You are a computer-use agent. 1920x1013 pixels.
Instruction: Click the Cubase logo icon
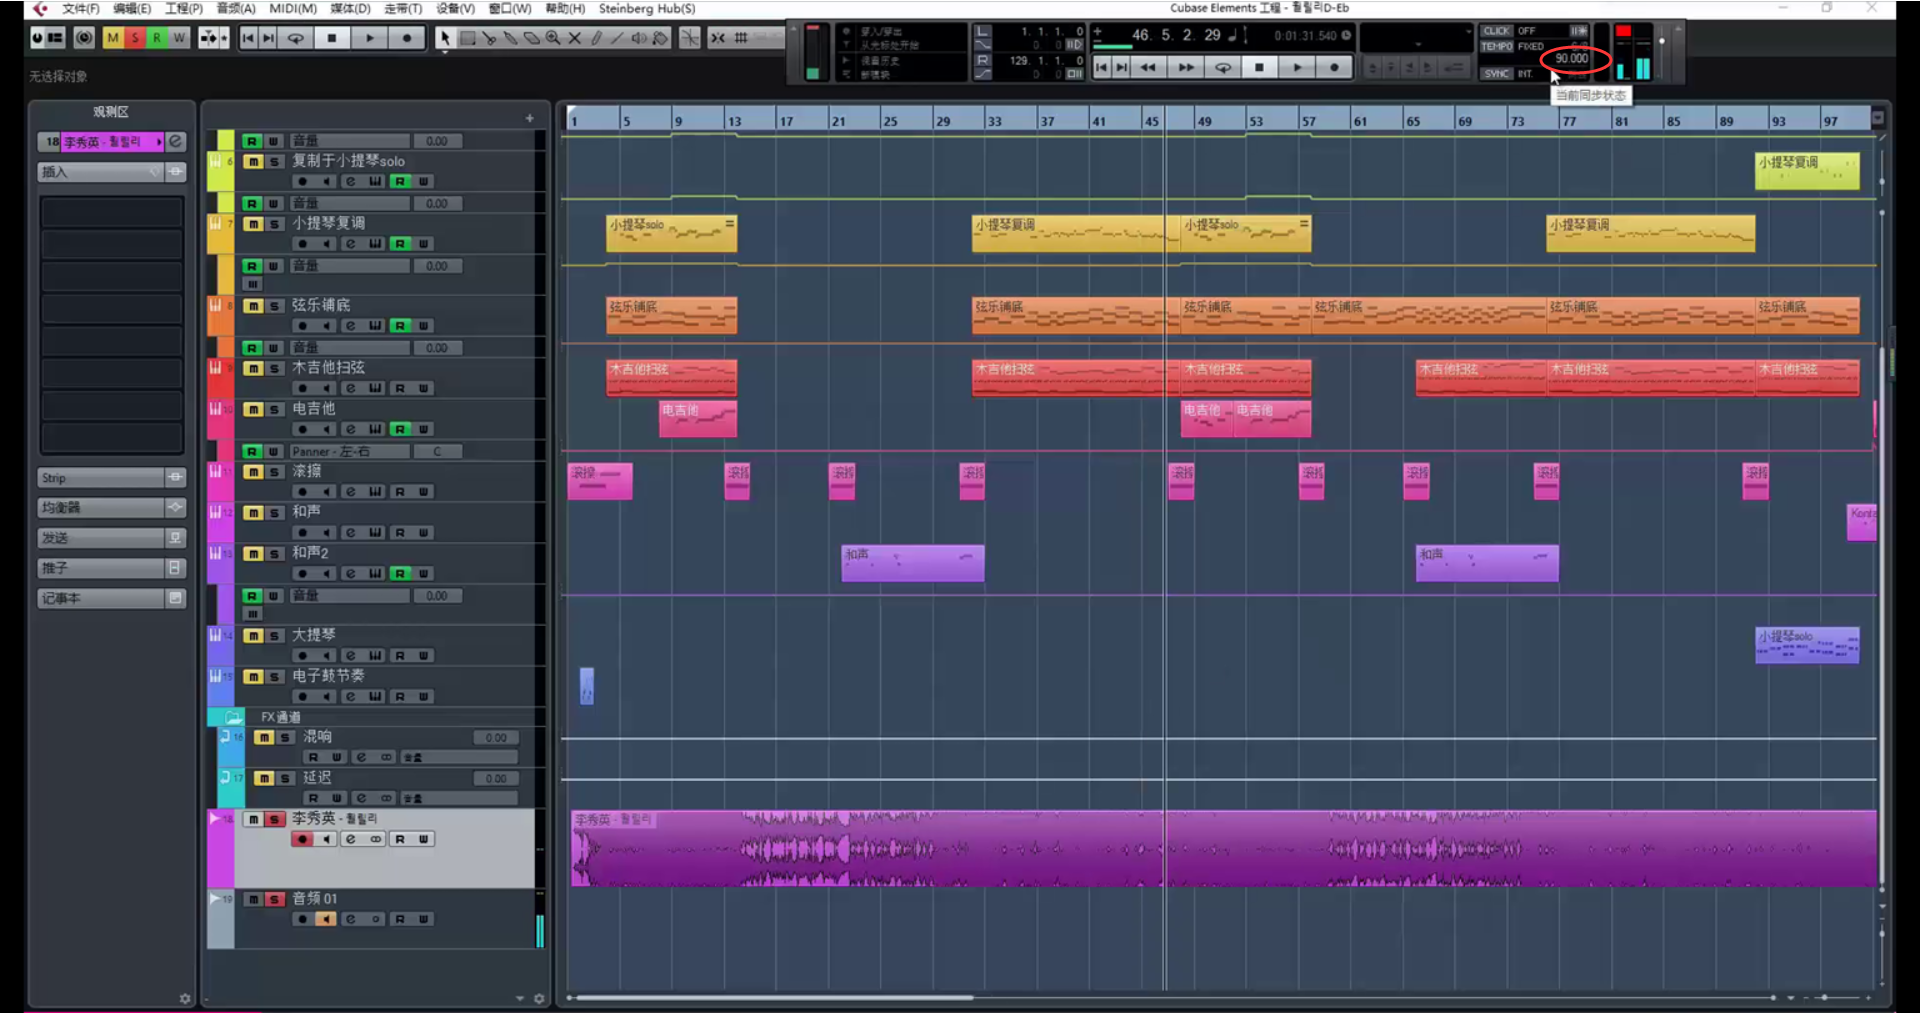tap(40, 9)
